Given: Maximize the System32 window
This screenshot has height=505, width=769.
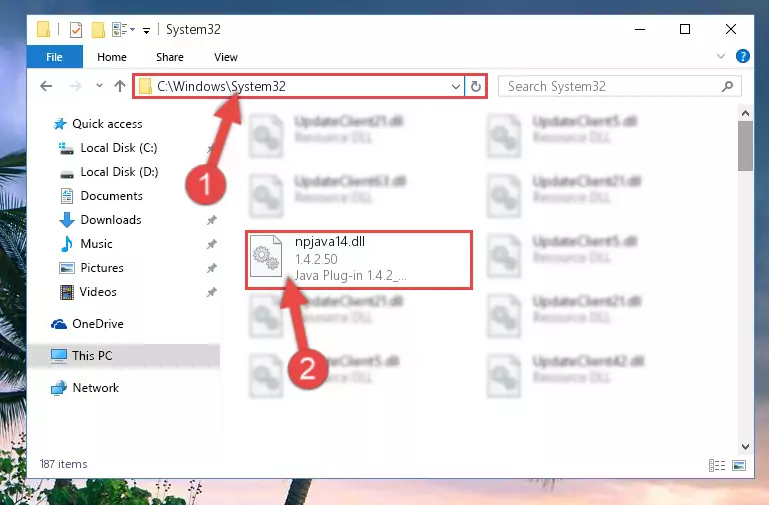Looking at the screenshot, I should pos(685,29).
